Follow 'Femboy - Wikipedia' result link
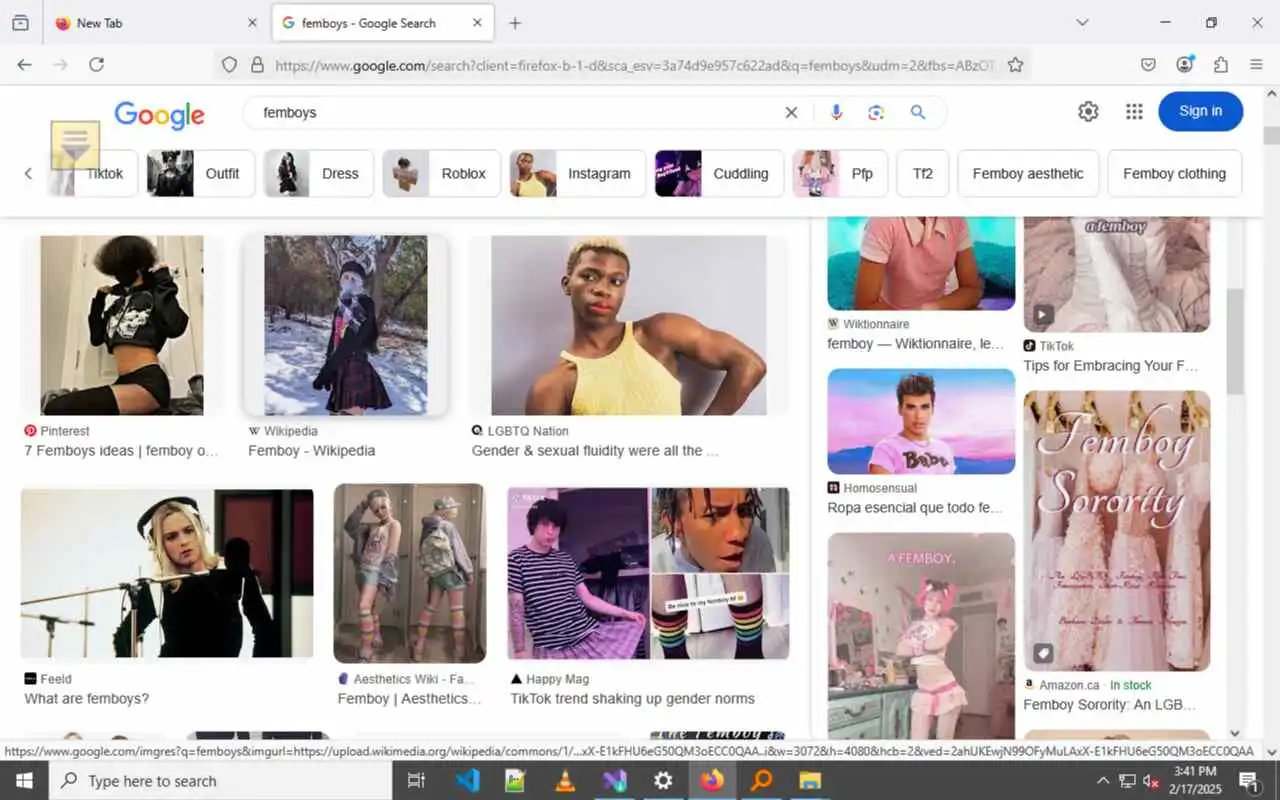The width and height of the screenshot is (1280, 800). tap(312, 451)
